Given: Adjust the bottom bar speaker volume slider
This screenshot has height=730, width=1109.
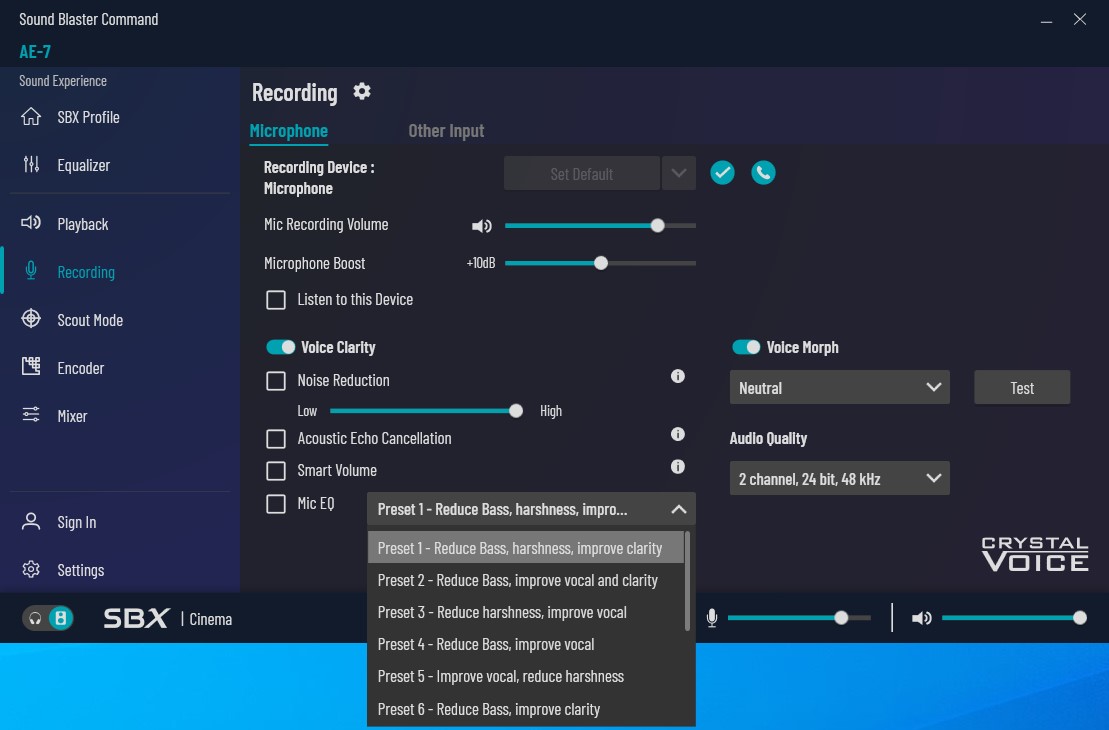Looking at the screenshot, I should click(x=1014, y=618).
